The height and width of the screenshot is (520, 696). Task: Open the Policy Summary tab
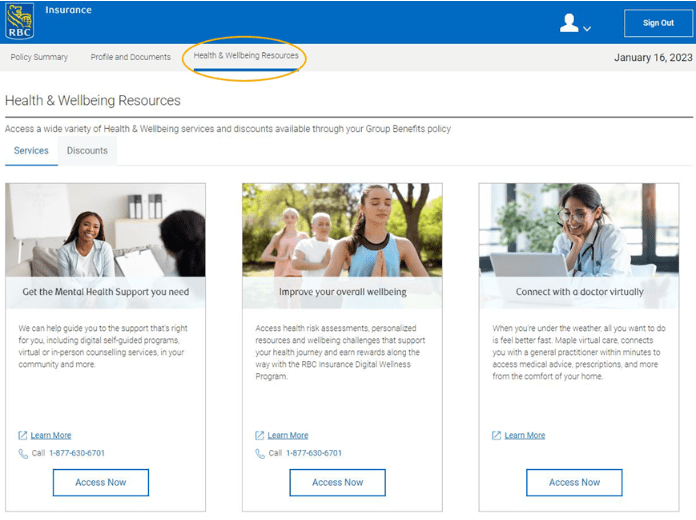(x=39, y=57)
